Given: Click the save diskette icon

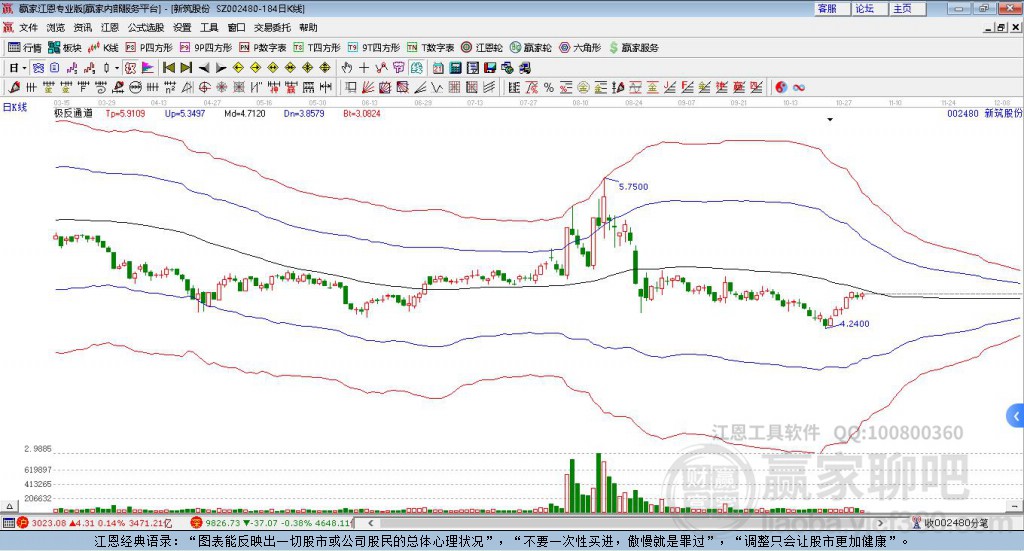Looking at the screenshot, I should pyautogui.click(x=490, y=68).
